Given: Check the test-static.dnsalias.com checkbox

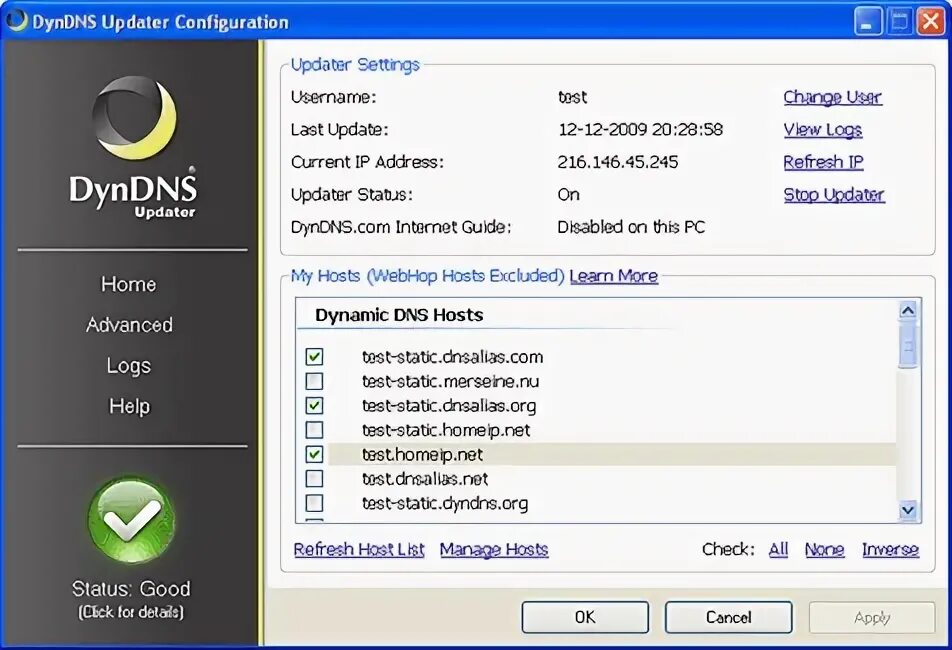Looking at the screenshot, I should (314, 356).
